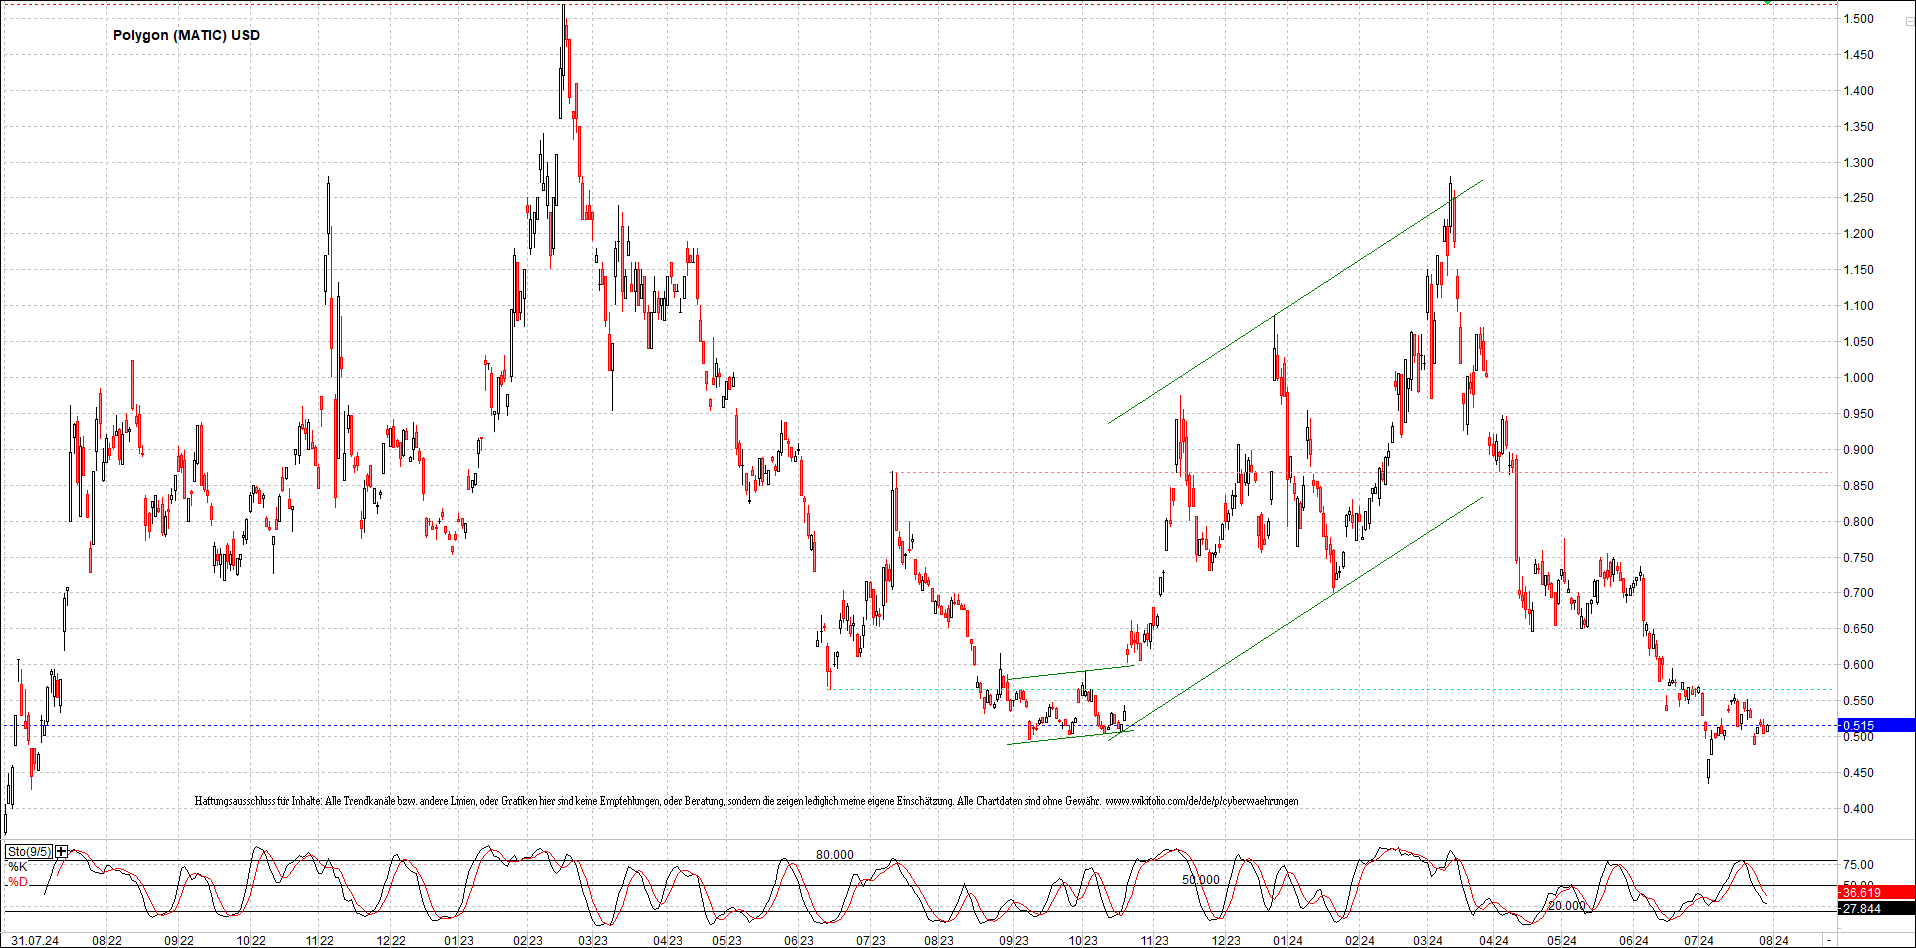This screenshot has height=948, width=1916.
Task: Click the 09|23 date axis label
Action: tap(1014, 940)
